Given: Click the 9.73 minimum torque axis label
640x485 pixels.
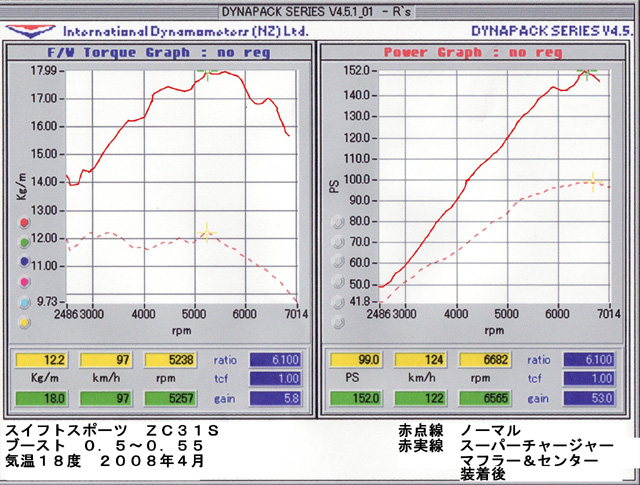Looking at the screenshot, I should click(47, 302).
